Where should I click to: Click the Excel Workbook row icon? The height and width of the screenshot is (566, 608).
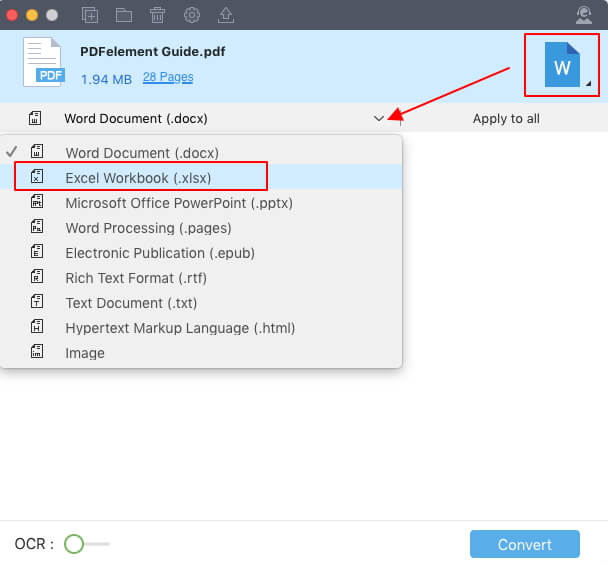pyautogui.click(x=37, y=176)
